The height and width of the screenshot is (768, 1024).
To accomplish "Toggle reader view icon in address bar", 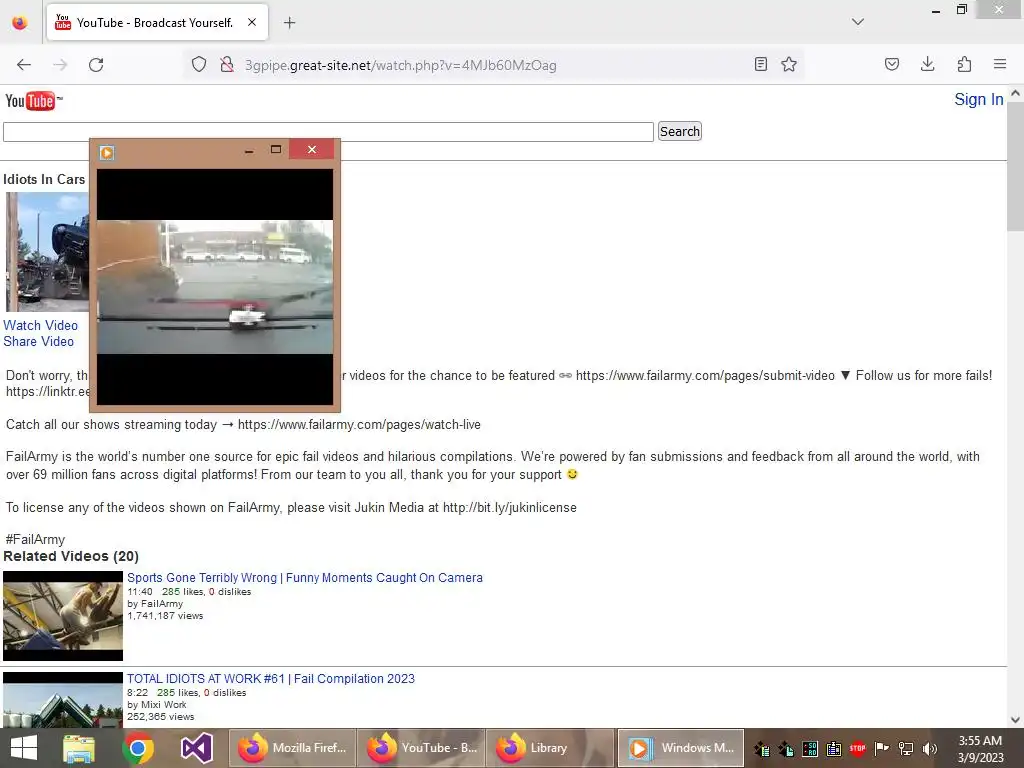I will pyautogui.click(x=760, y=64).
